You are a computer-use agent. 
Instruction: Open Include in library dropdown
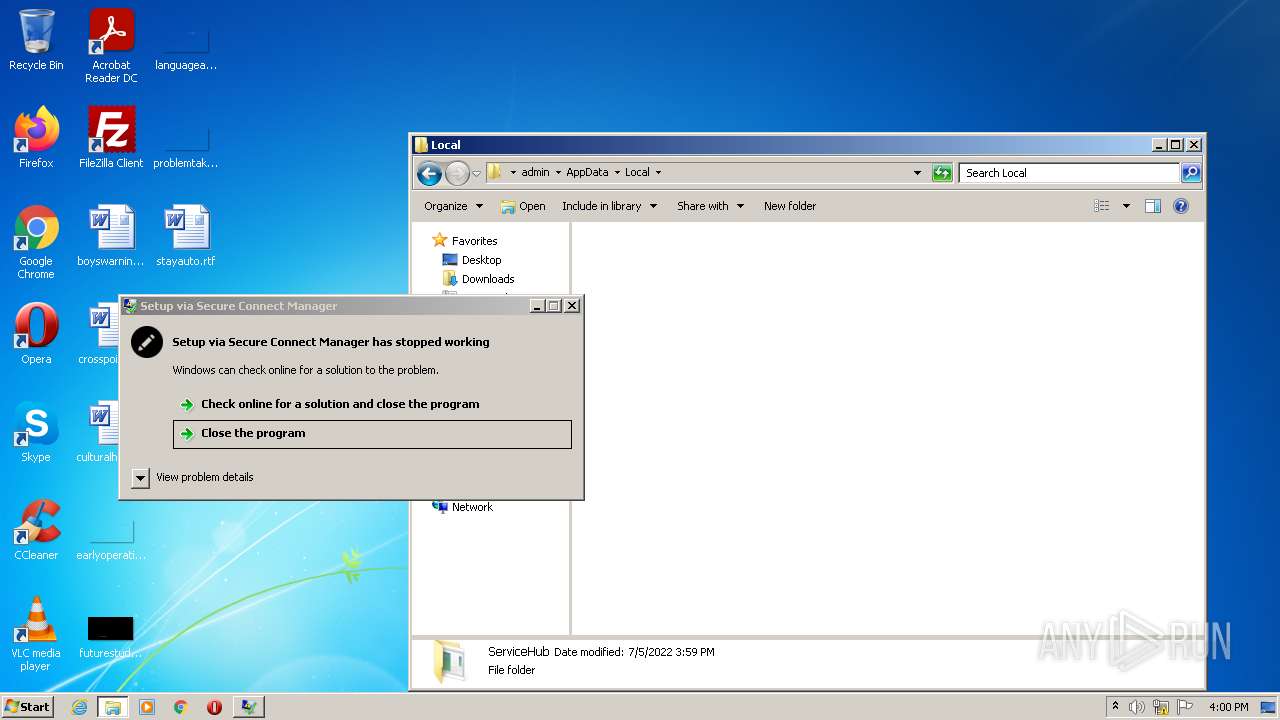click(x=609, y=206)
